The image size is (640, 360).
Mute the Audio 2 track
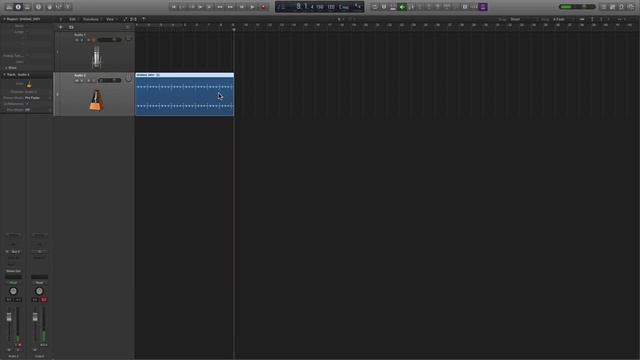[x=76, y=80]
